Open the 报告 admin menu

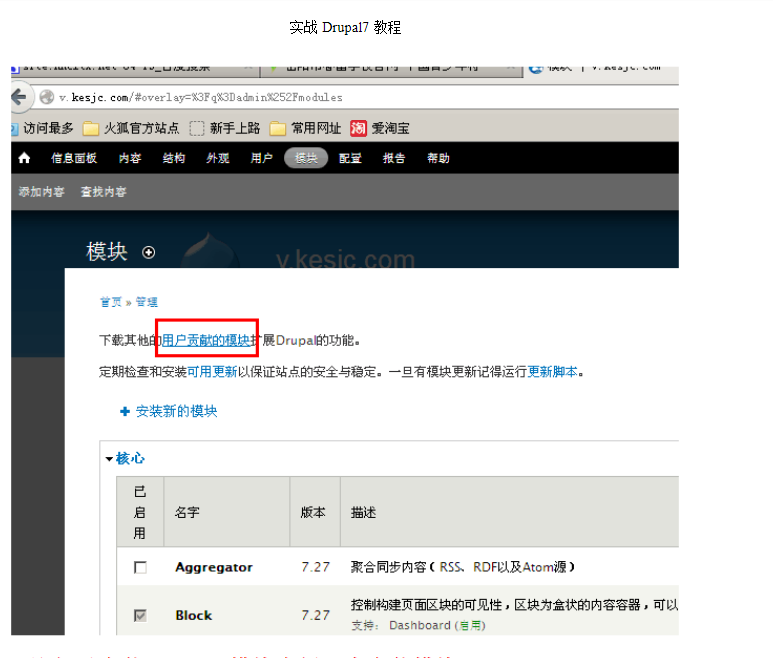pyautogui.click(x=394, y=158)
